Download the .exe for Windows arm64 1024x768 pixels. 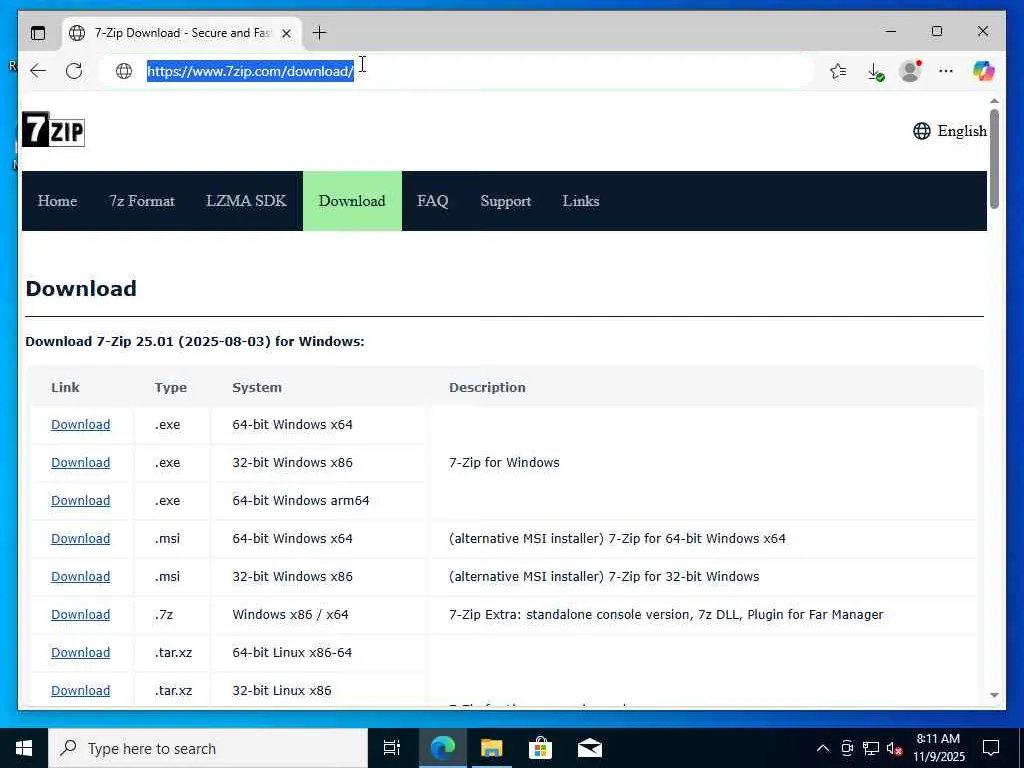80,500
